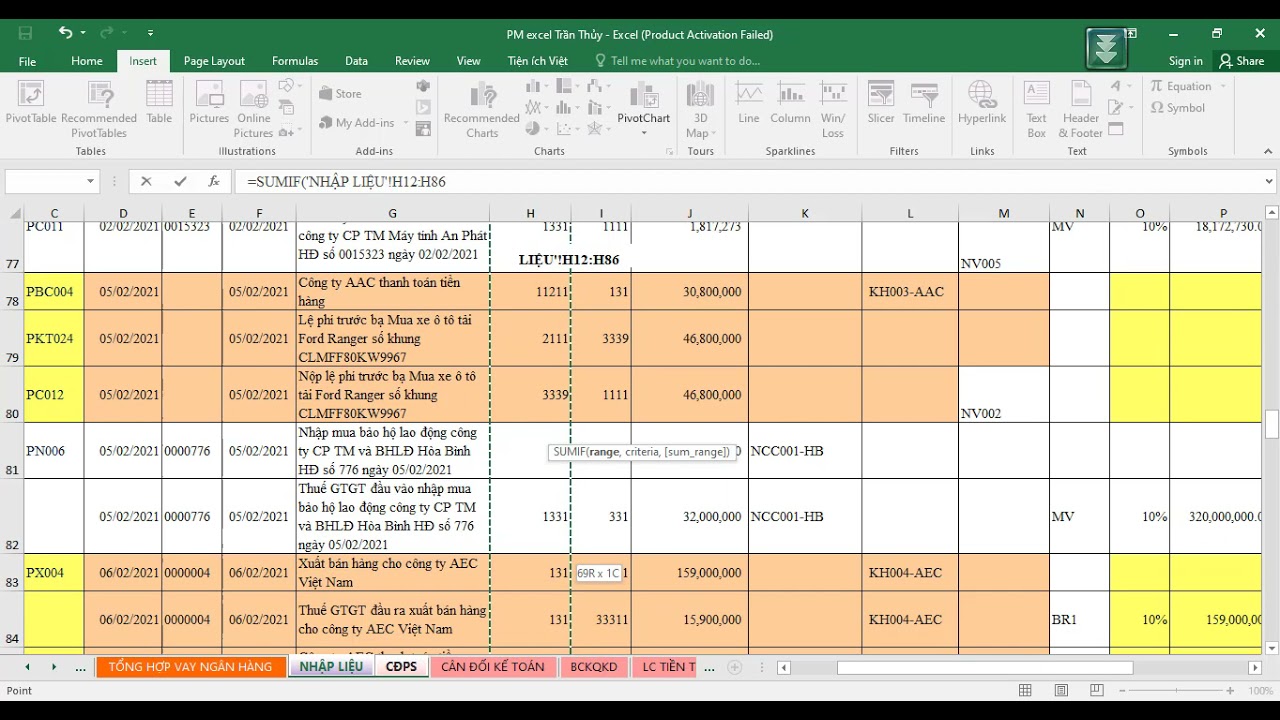Switch to the Formulas tab

(295, 61)
